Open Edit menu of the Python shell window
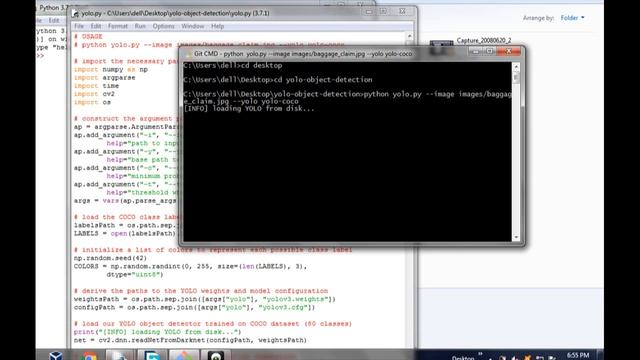640x360 pixels. click(x=54, y=20)
